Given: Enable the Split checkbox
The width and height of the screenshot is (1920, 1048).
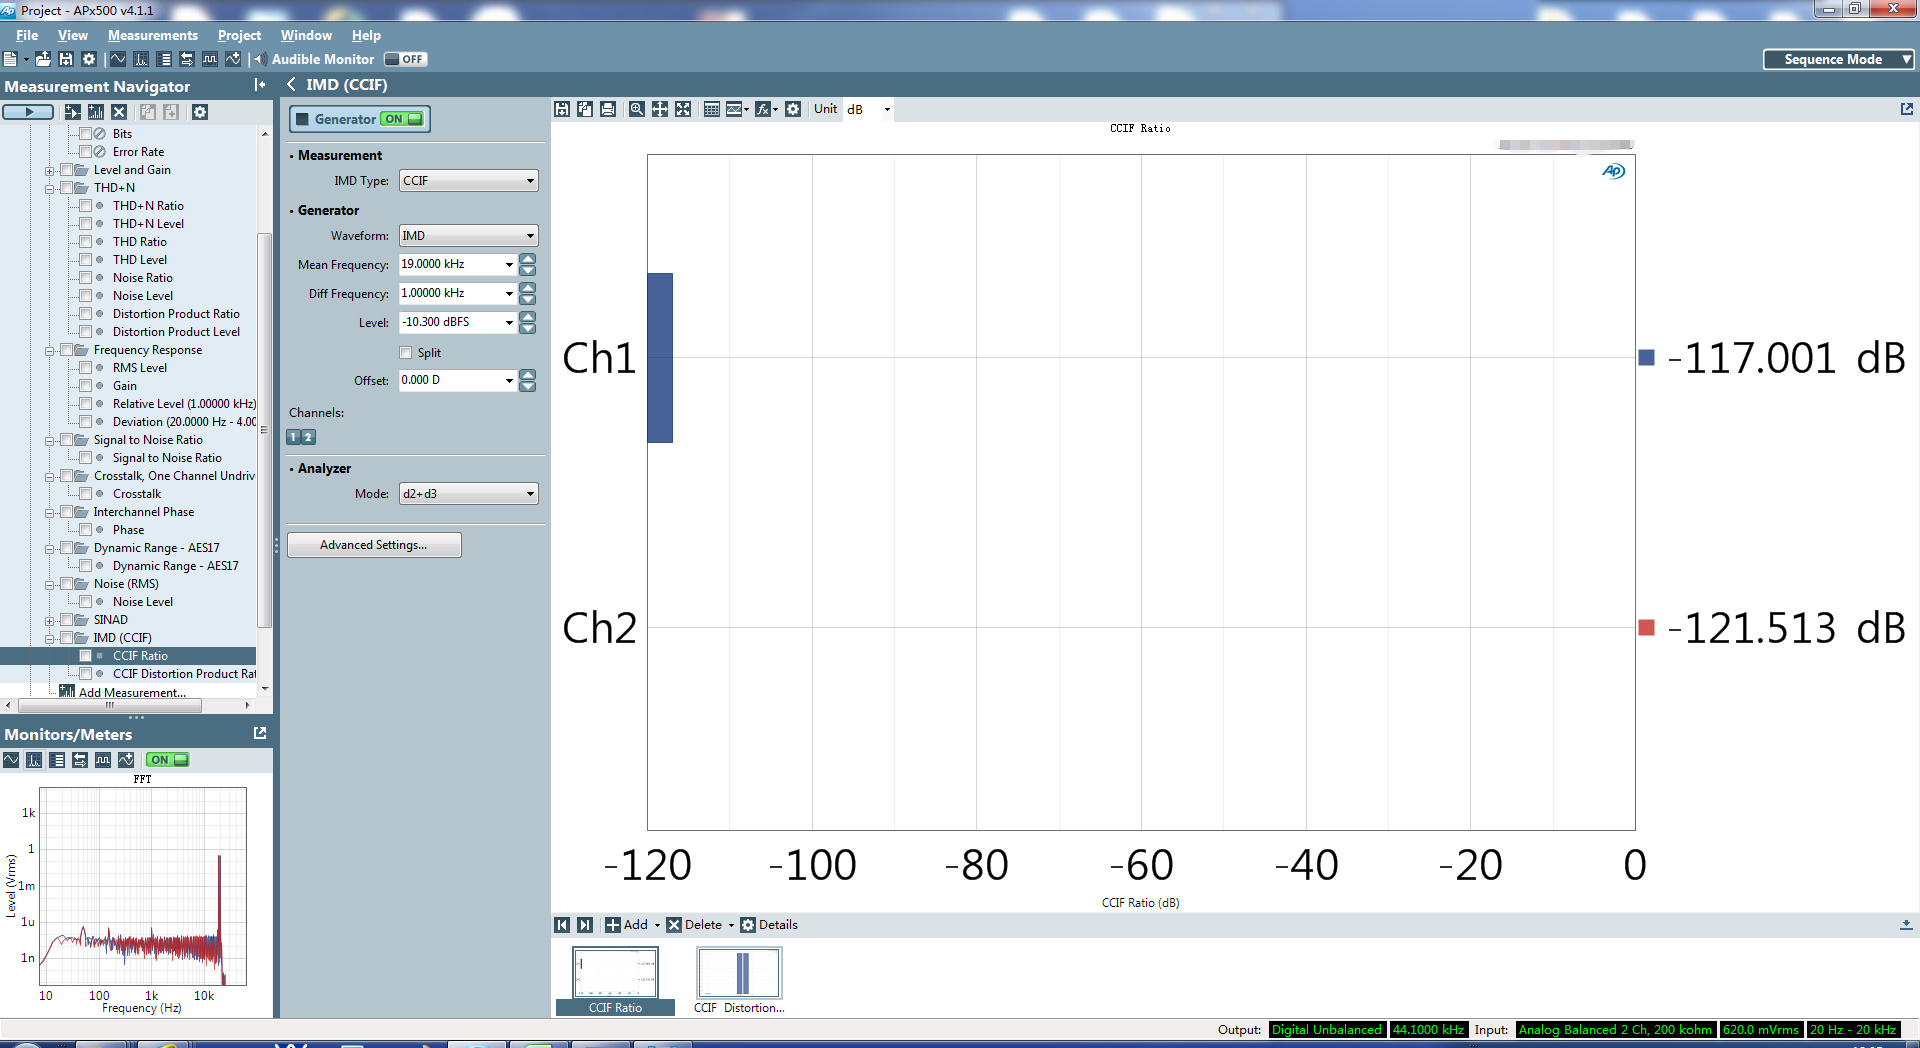Looking at the screenshot, I should 406,353.
